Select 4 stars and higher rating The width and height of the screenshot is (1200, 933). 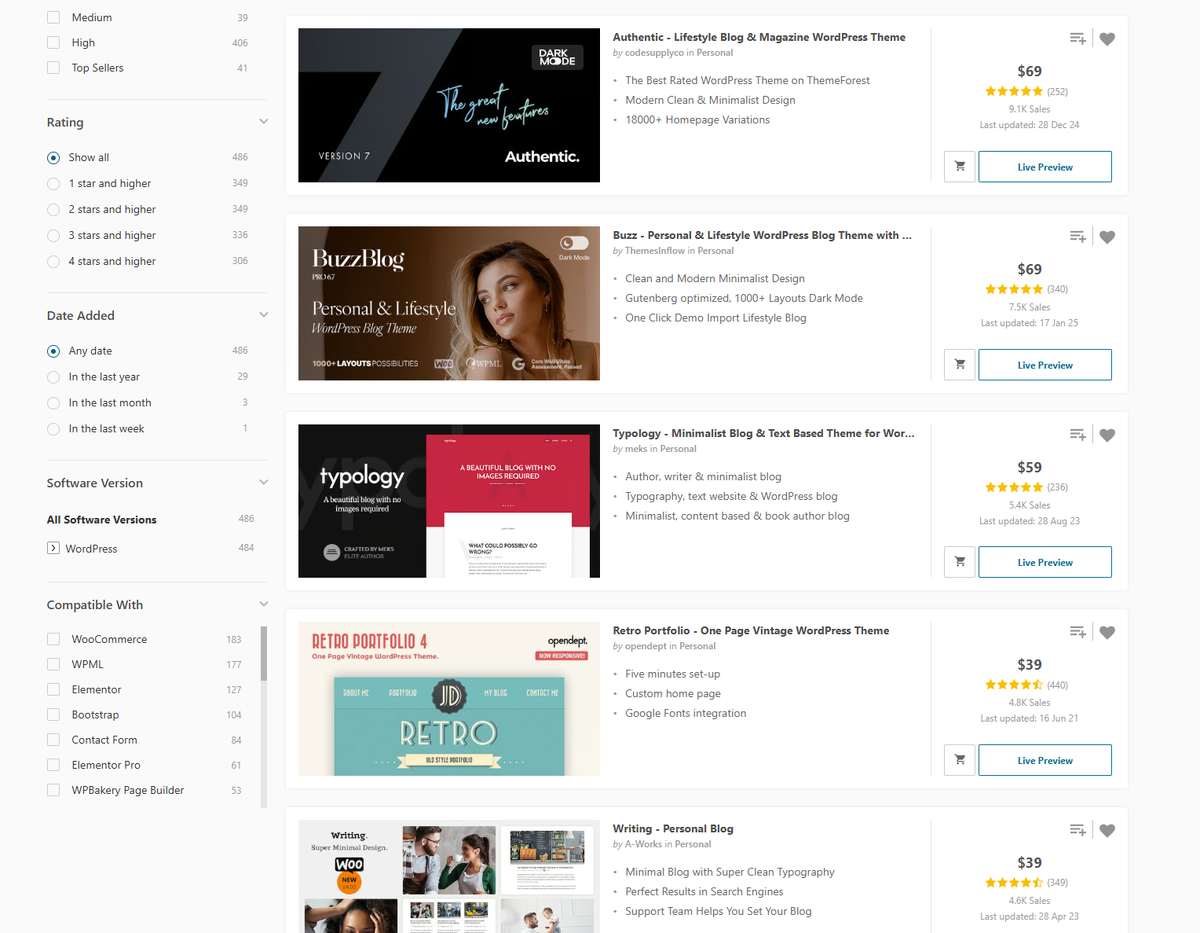coord(53,262)
